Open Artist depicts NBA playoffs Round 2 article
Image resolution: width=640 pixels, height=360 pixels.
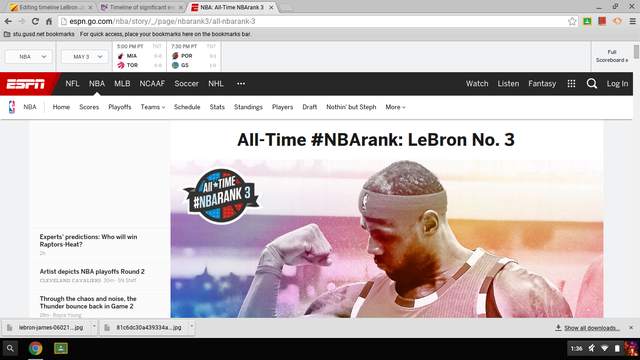[92, 271]
